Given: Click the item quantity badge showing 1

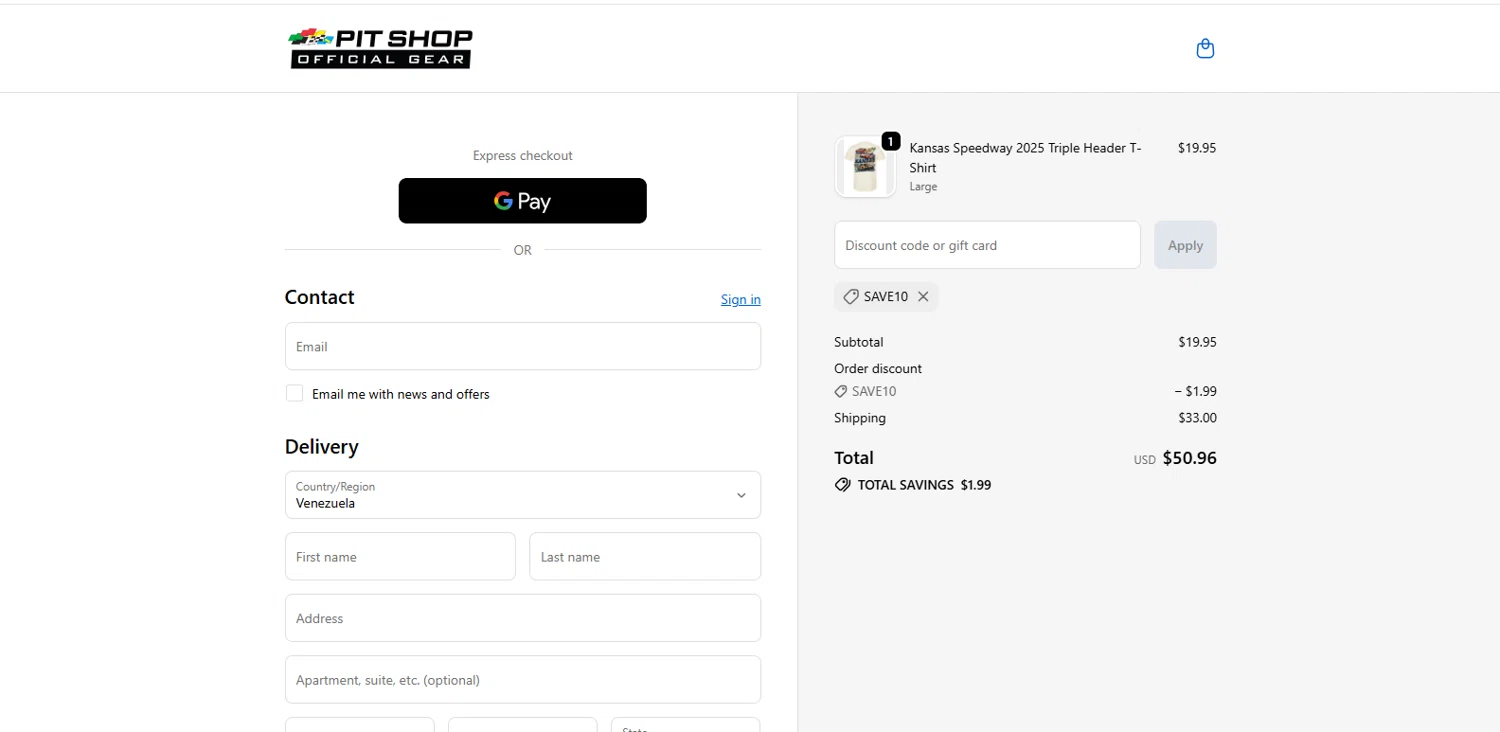Looking at the screenshot, I should click(890, 141).
